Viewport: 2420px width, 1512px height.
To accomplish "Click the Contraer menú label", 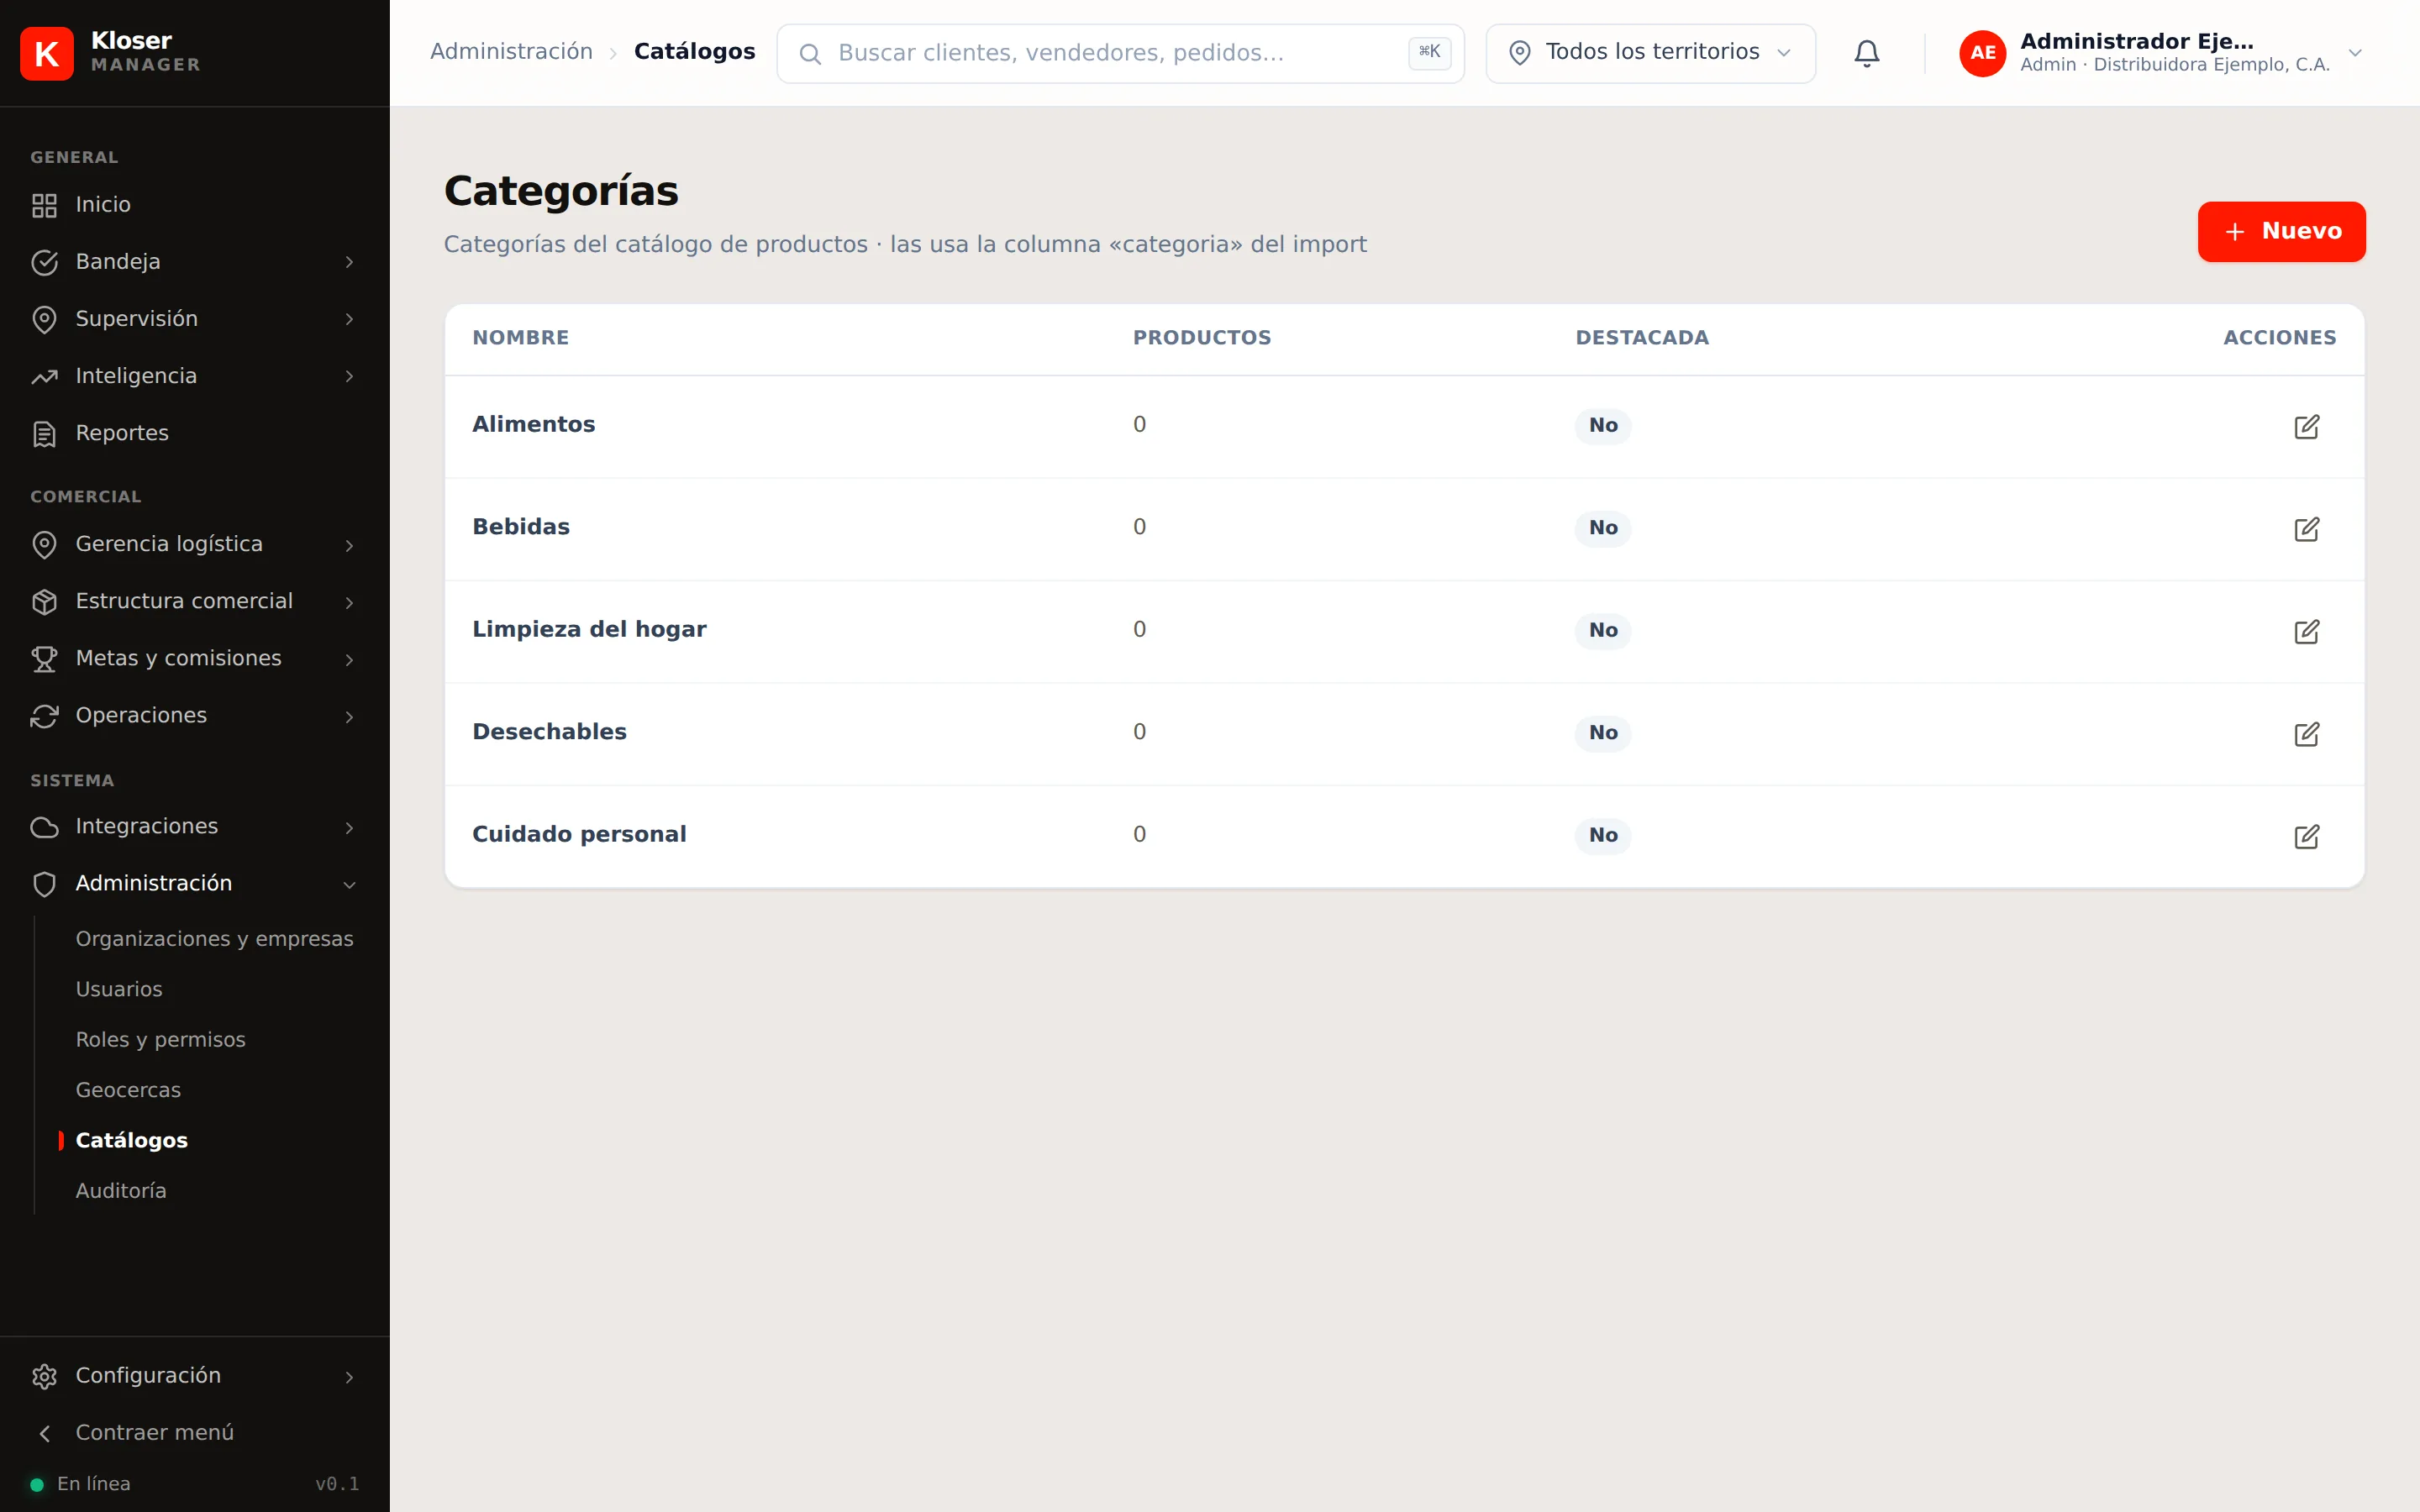I will coord(155,1433).
